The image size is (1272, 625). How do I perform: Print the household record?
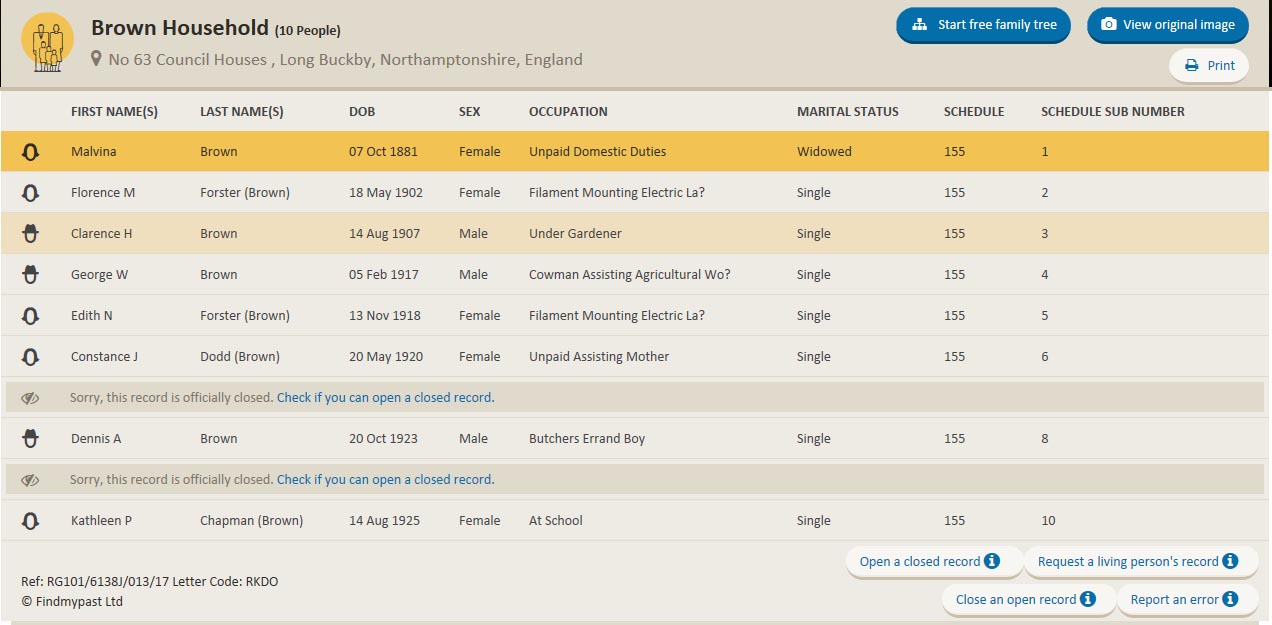click(1209, 66)
